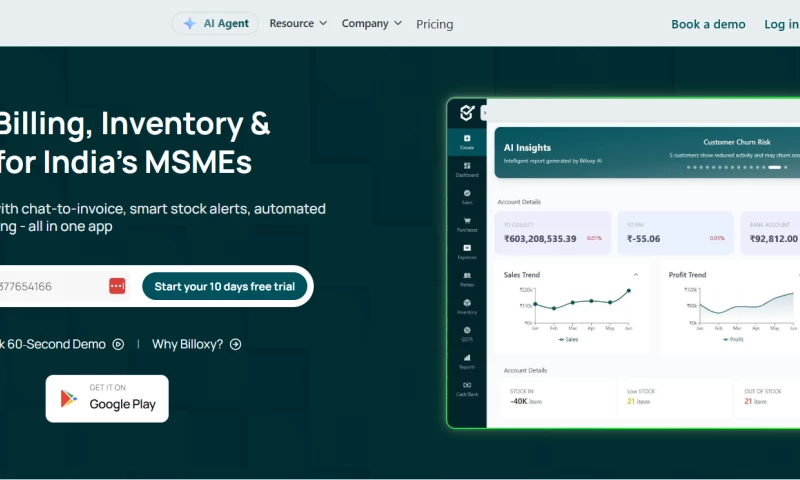Open the Why Billoxy? link
This screenshot has height=480, width=800.
pos(196,344)
